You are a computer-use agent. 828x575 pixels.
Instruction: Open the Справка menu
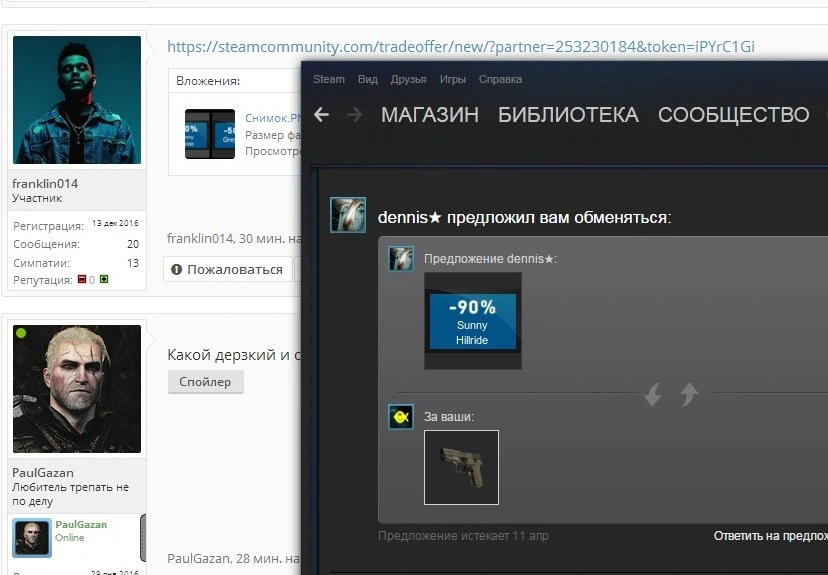pyautogui.click(x=500, y=79)
